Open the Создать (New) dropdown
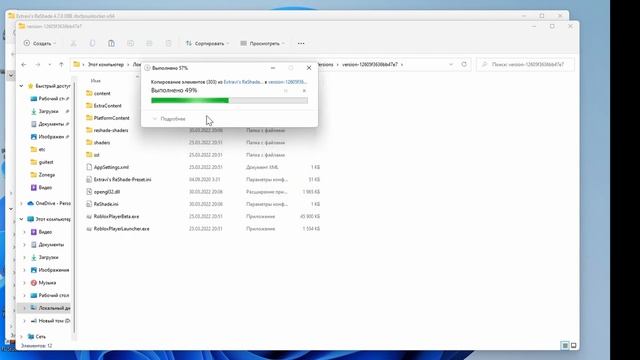640x360 pixels. [x=40, y=43]
